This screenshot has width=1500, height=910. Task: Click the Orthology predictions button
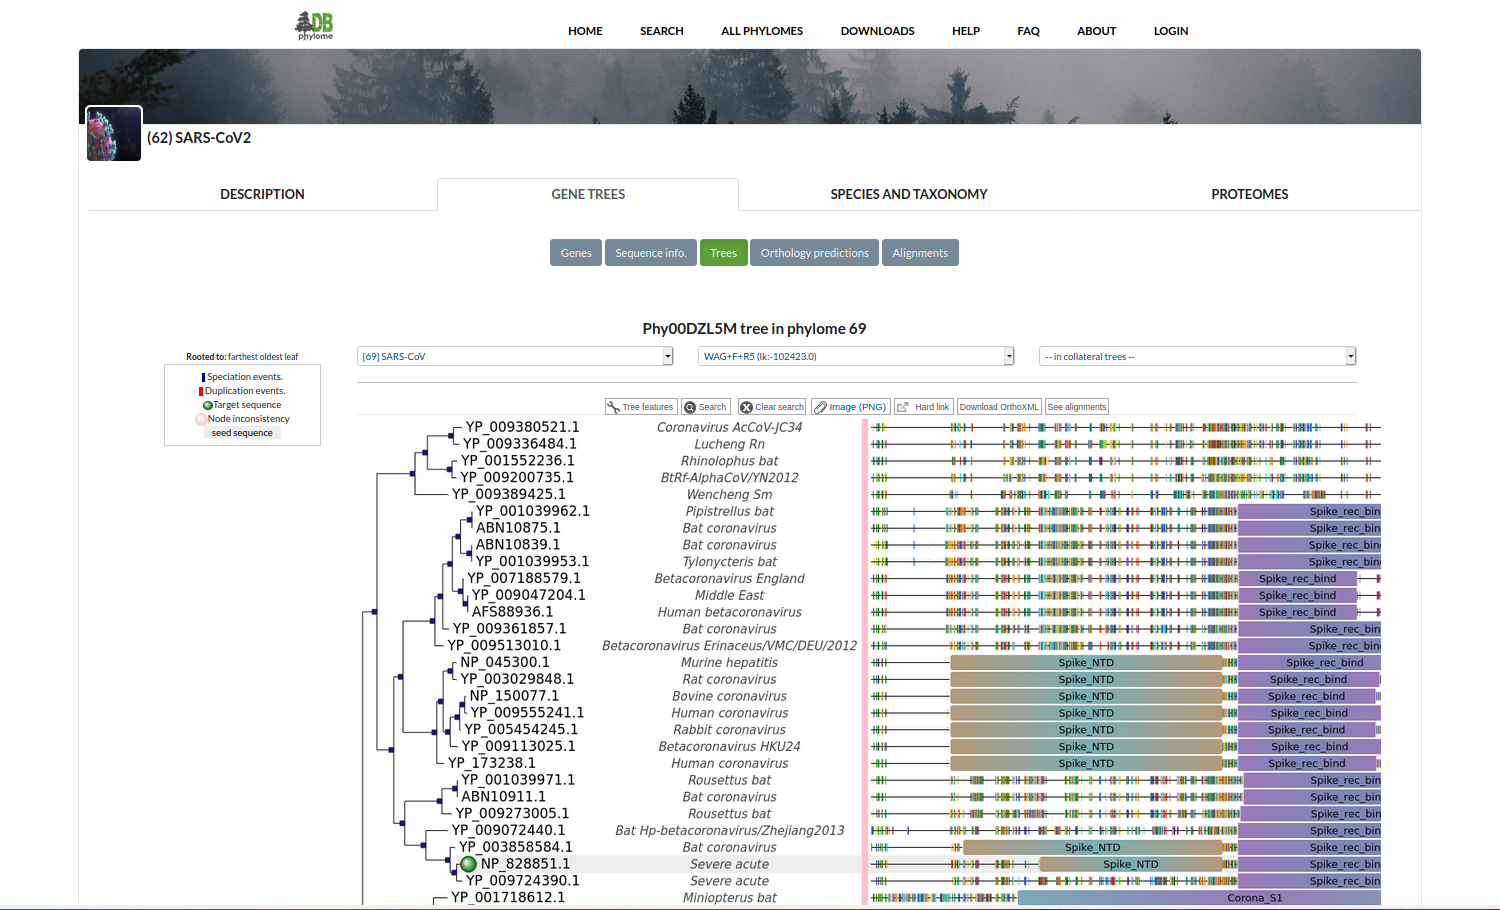[814, 253]
